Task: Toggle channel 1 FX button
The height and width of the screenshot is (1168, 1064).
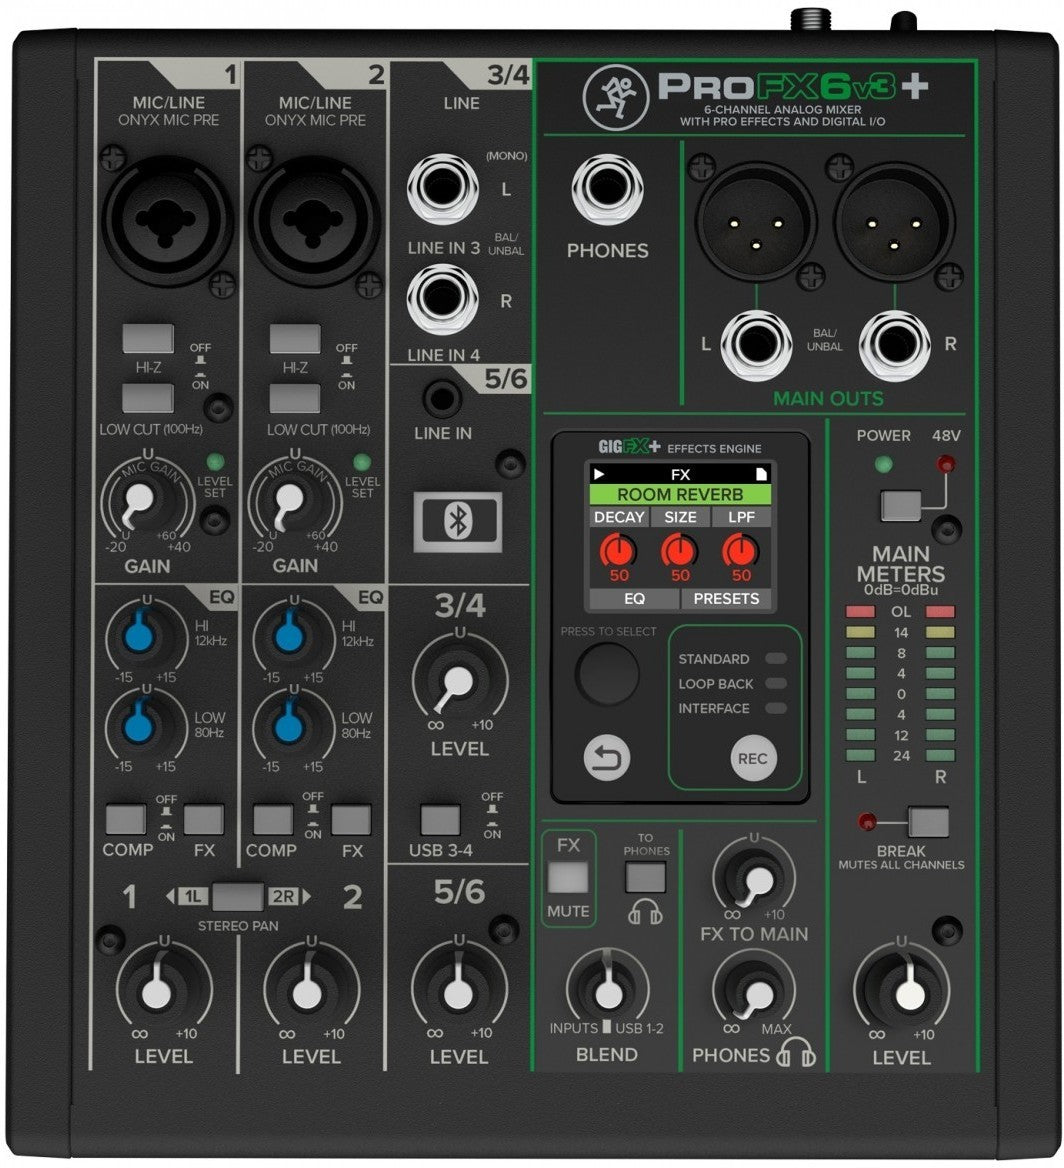Action: pyautogui.click(x=203, y=819)
